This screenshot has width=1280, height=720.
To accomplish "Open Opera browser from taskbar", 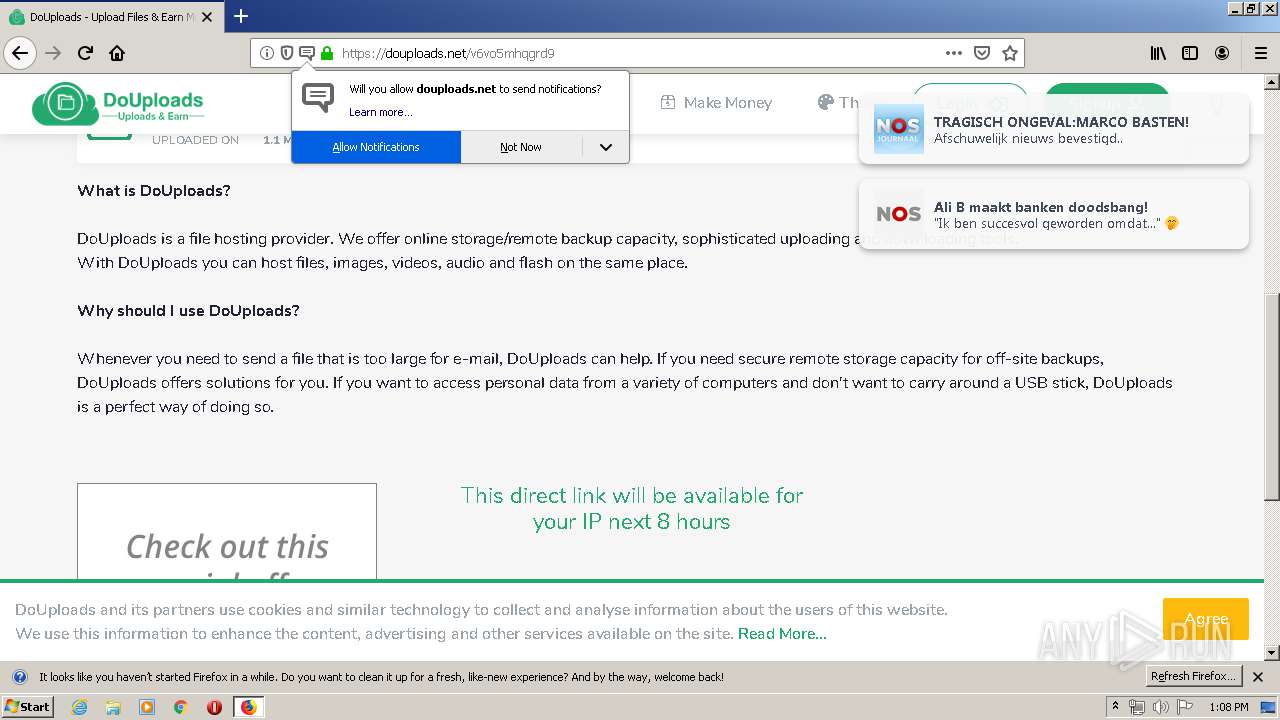I will pyautogui.click(x=214, y=707).
